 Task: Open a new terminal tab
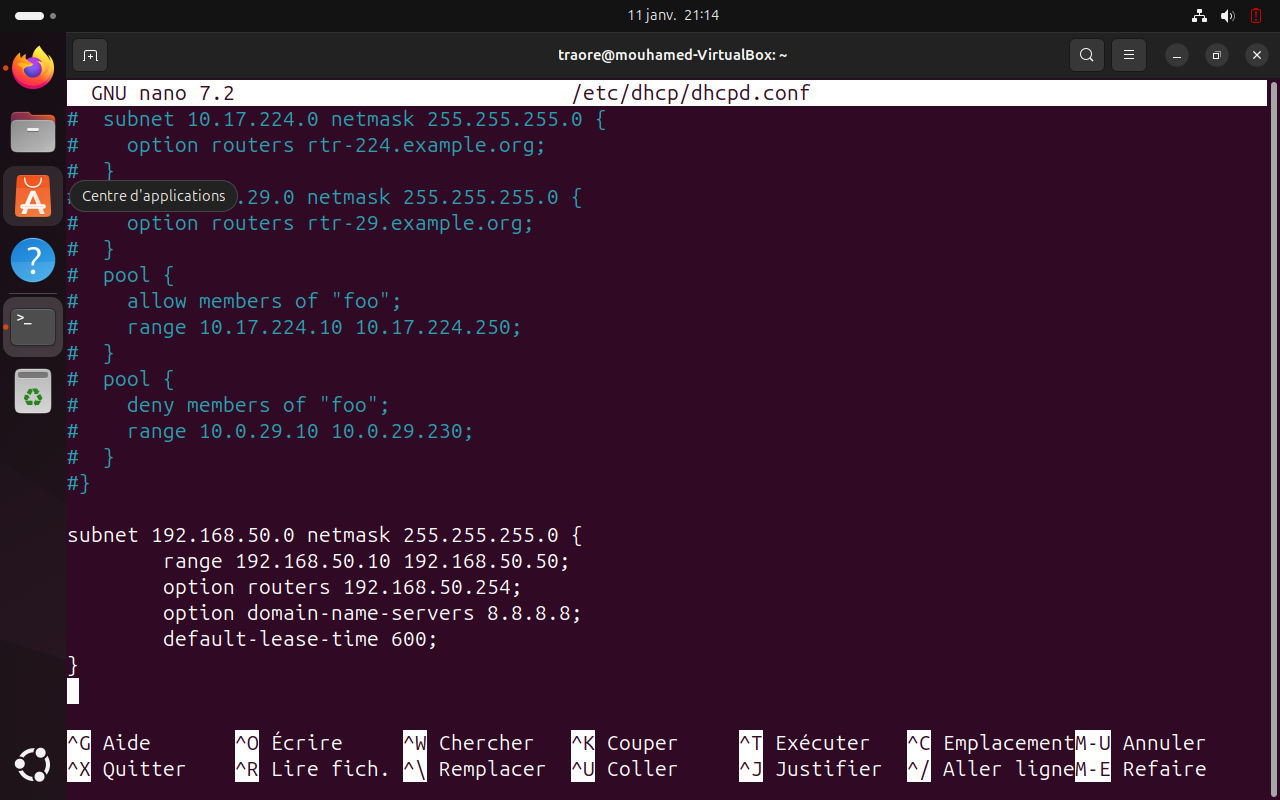tap(90, 55)
